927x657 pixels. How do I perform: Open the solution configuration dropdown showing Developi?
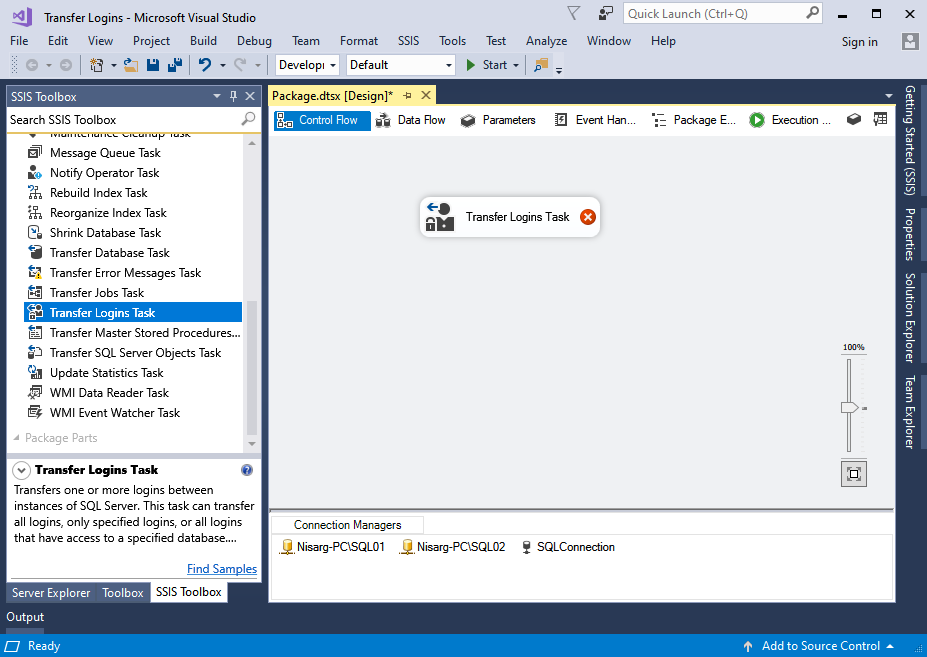307,65
